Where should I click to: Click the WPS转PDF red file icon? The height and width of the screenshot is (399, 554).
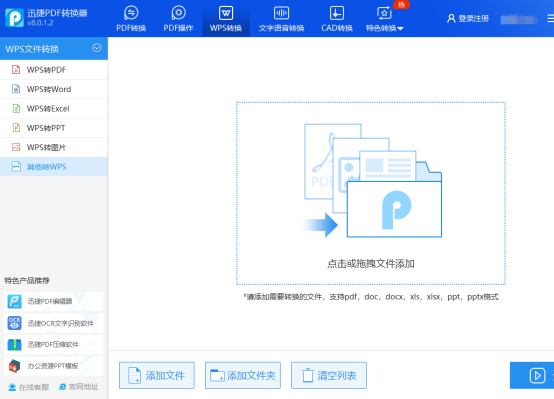[16, 69]
